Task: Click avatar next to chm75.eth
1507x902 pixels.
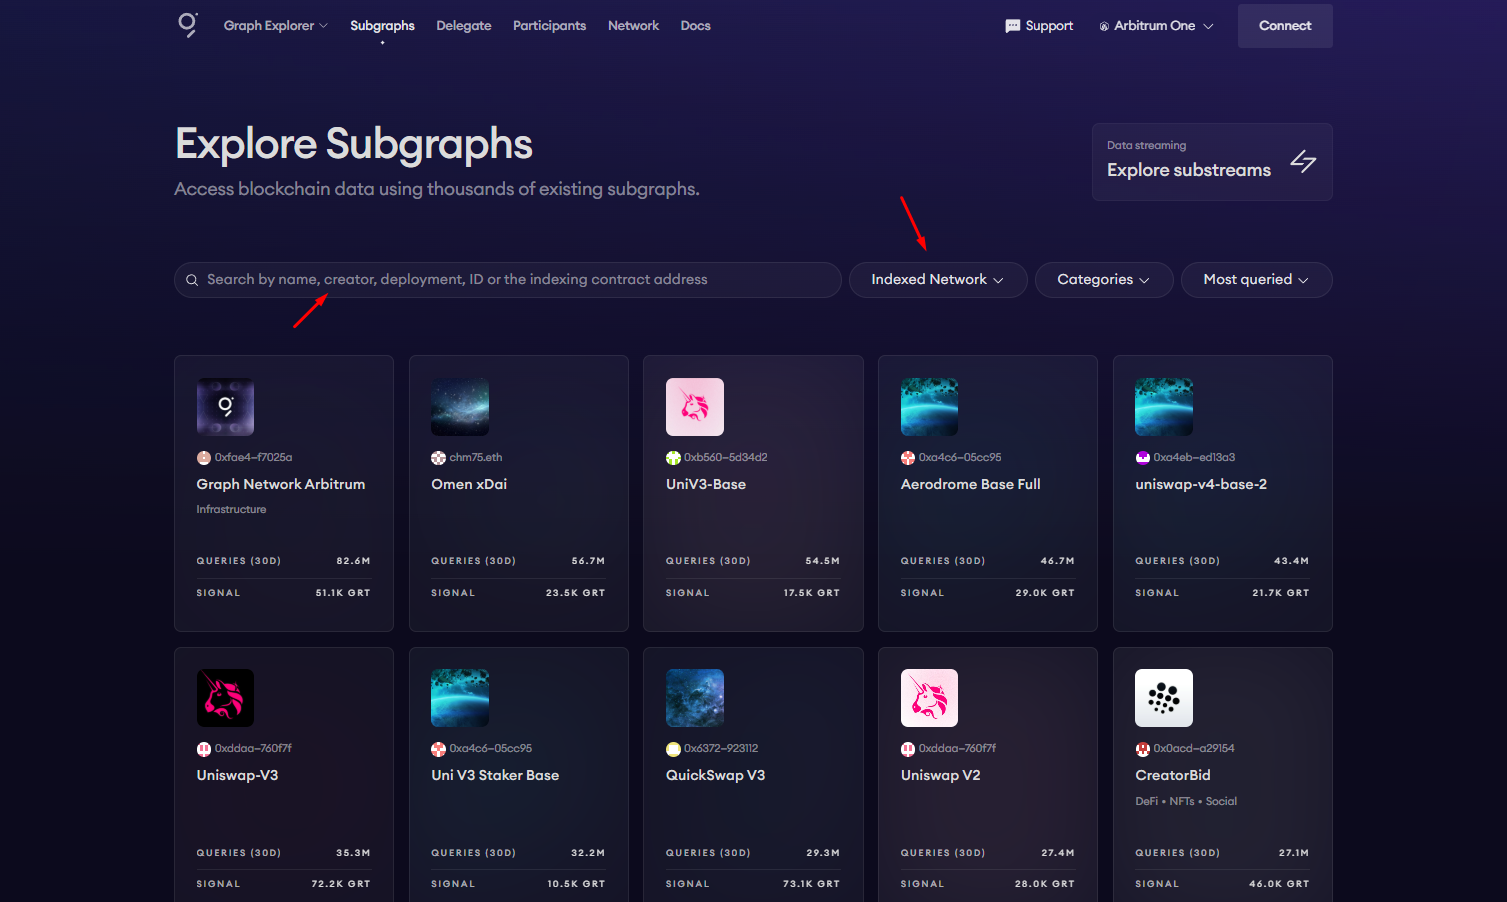Action: click(x=438, y=458)
